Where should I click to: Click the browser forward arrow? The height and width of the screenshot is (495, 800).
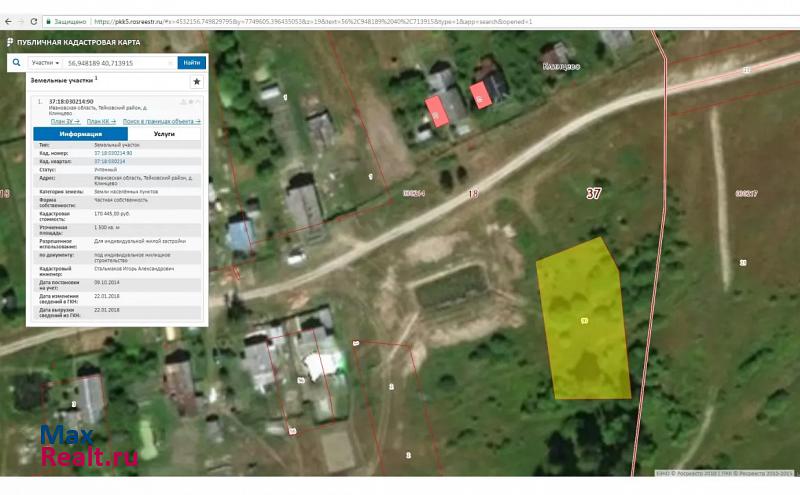[x=20, y=21]
